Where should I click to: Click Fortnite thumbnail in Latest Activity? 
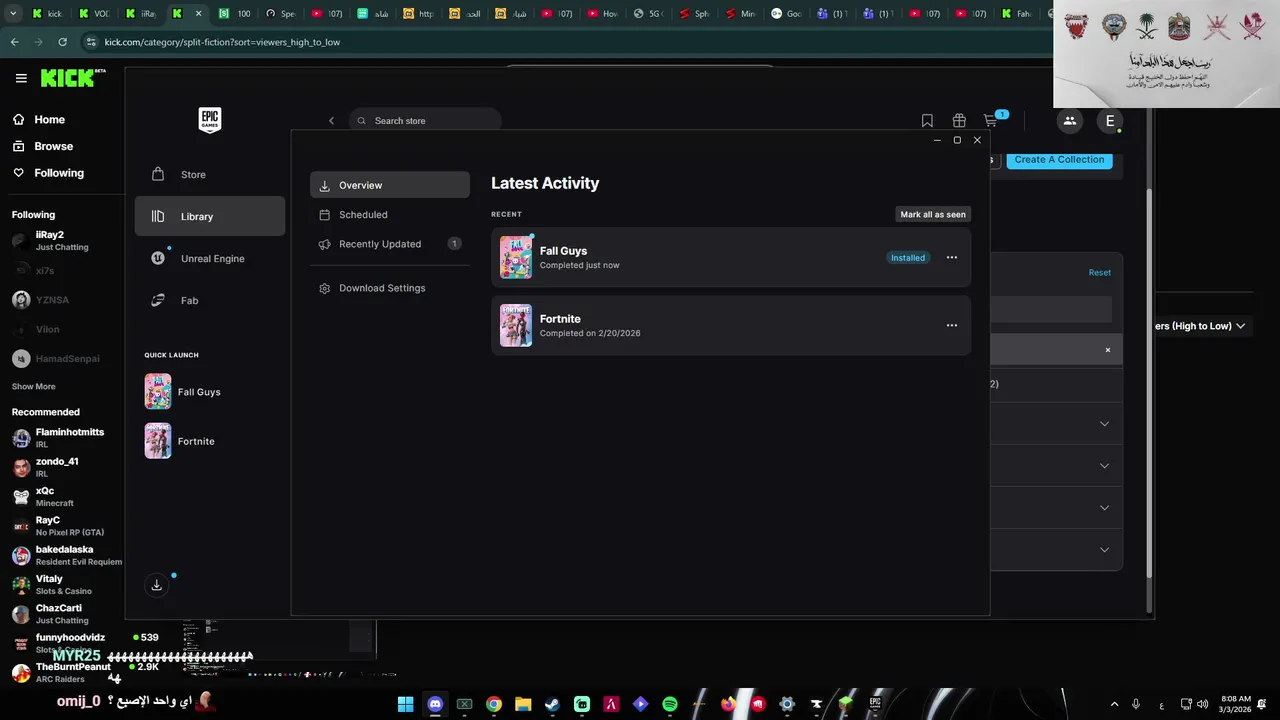point(516,325)
